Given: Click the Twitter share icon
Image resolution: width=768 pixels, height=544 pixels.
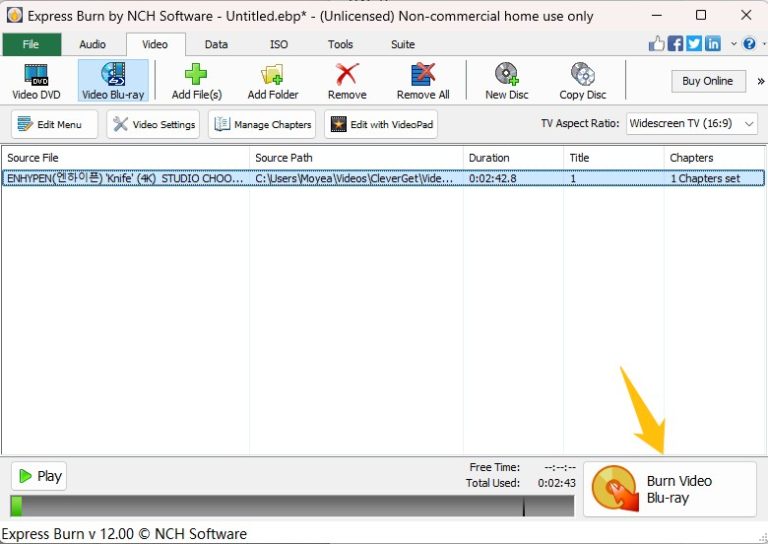Looking at the screenshot, I should [694, 44].
